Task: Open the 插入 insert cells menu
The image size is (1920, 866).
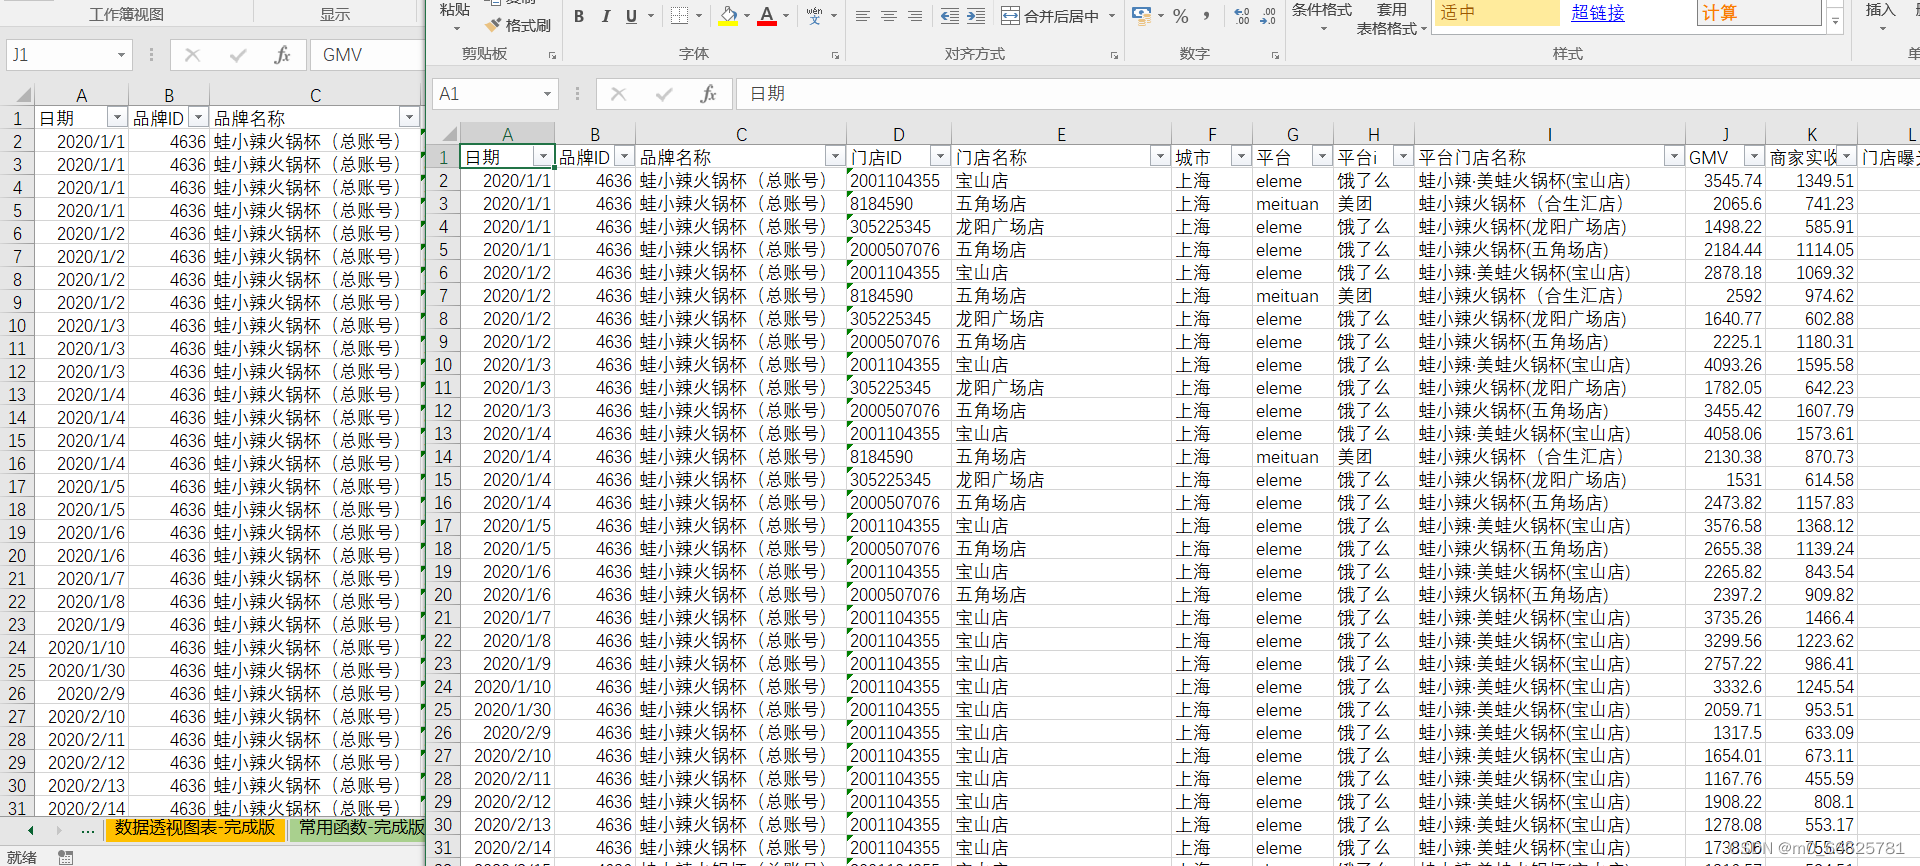Action: 1880,17
